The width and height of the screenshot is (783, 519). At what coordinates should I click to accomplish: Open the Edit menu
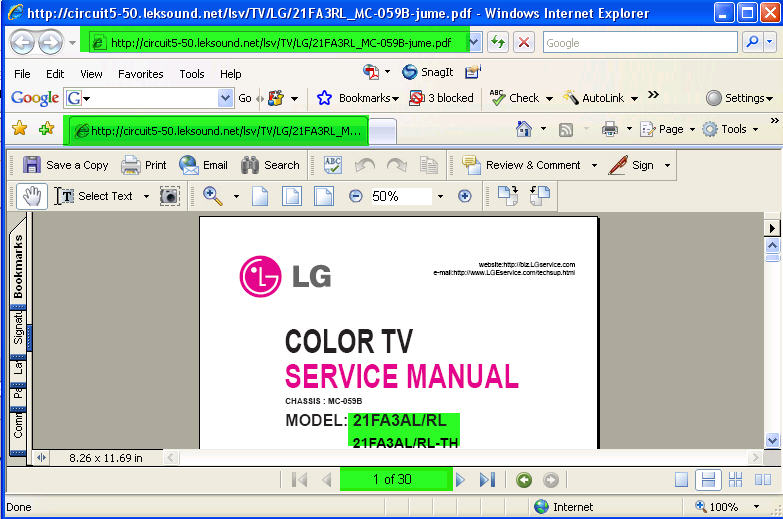(x=55, y=74)
